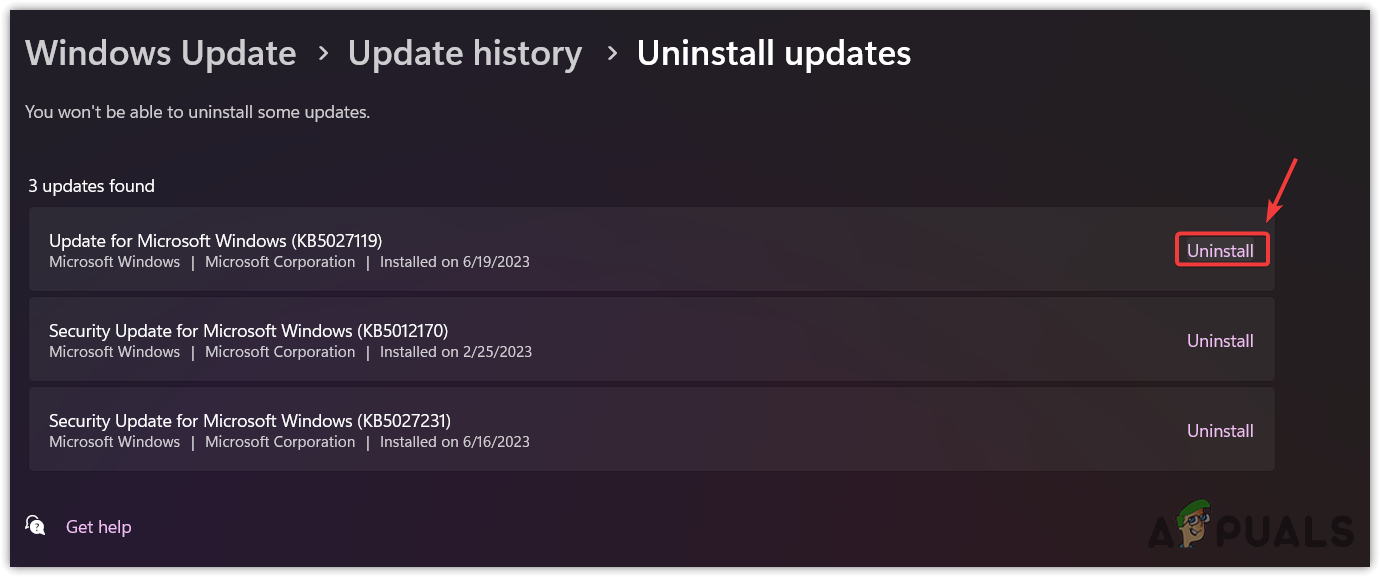Click chevron before Uninstall updates title
Viewport: 1380px width, 577px height.
click(610, 54)
